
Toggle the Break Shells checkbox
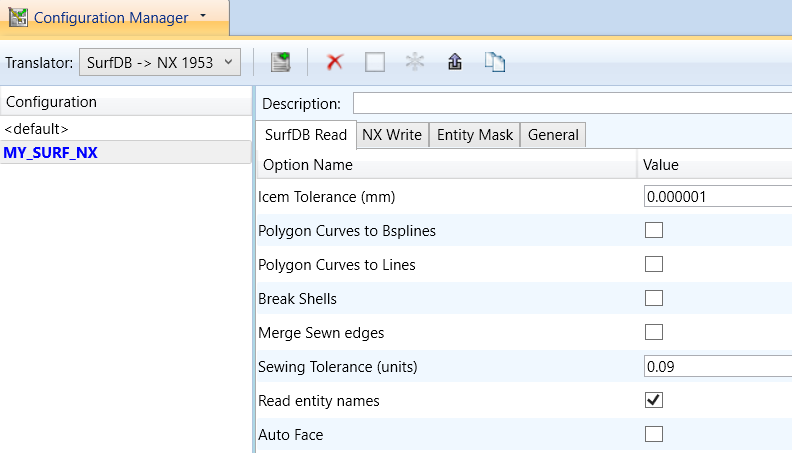coord(654,298)
